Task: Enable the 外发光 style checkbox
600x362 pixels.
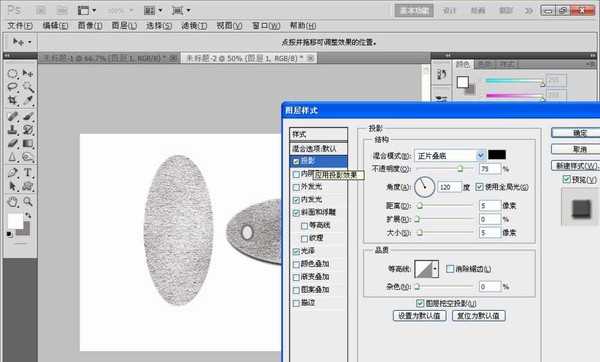Action: click(x=296, y=187)
